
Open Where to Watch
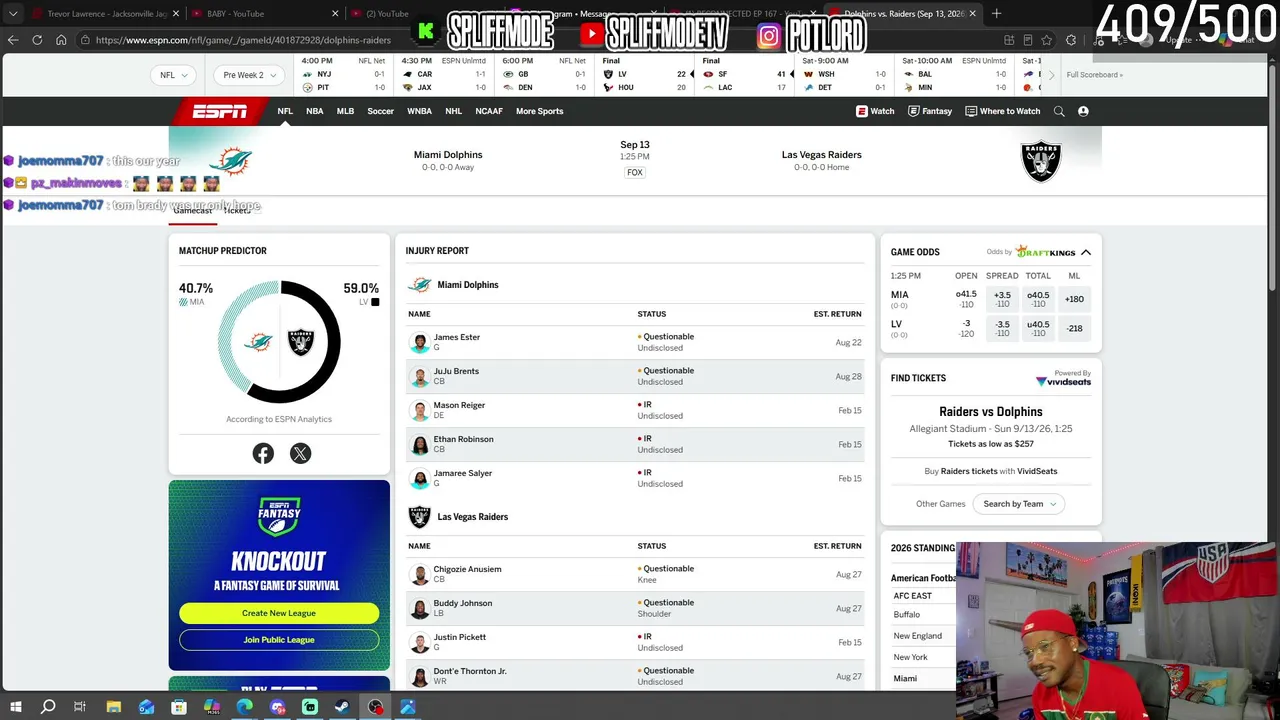[x=1003, y=111]
